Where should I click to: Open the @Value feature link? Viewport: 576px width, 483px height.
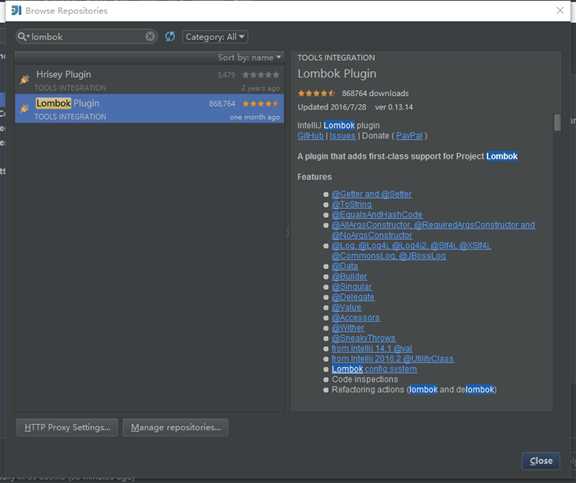[x=346, y=307]
